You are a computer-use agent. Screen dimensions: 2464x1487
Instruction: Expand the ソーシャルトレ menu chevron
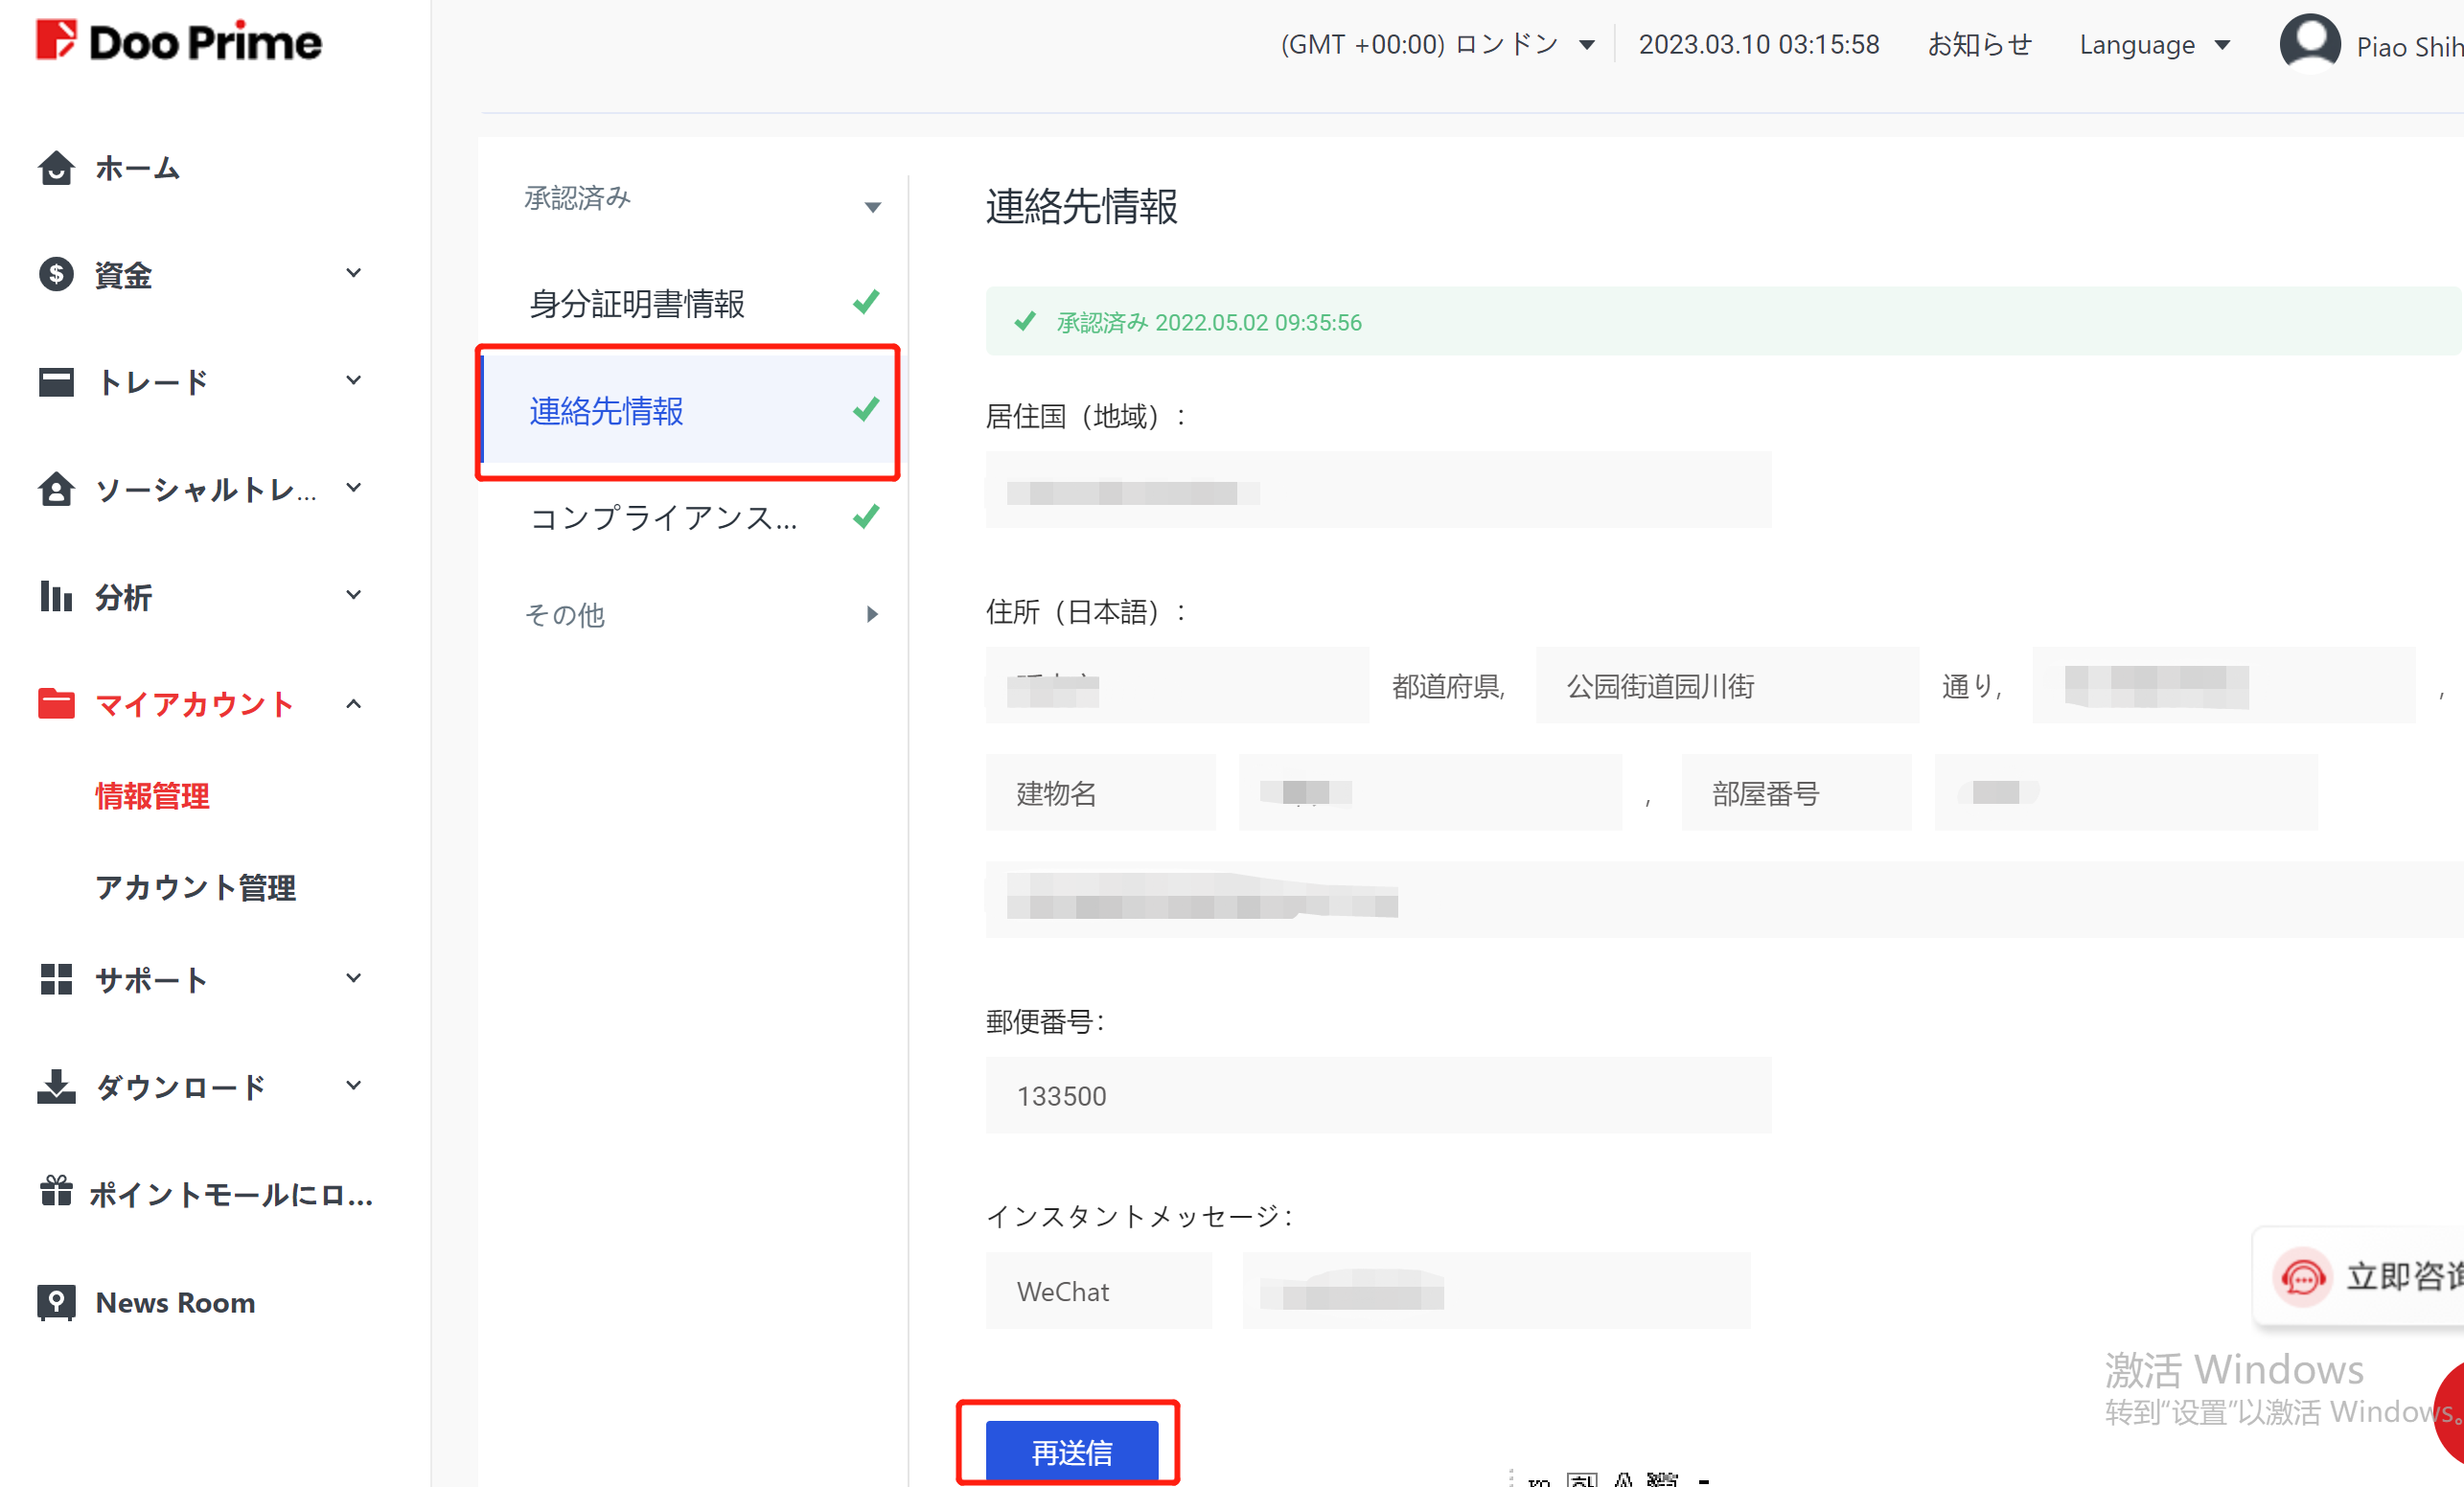(353, 487)
